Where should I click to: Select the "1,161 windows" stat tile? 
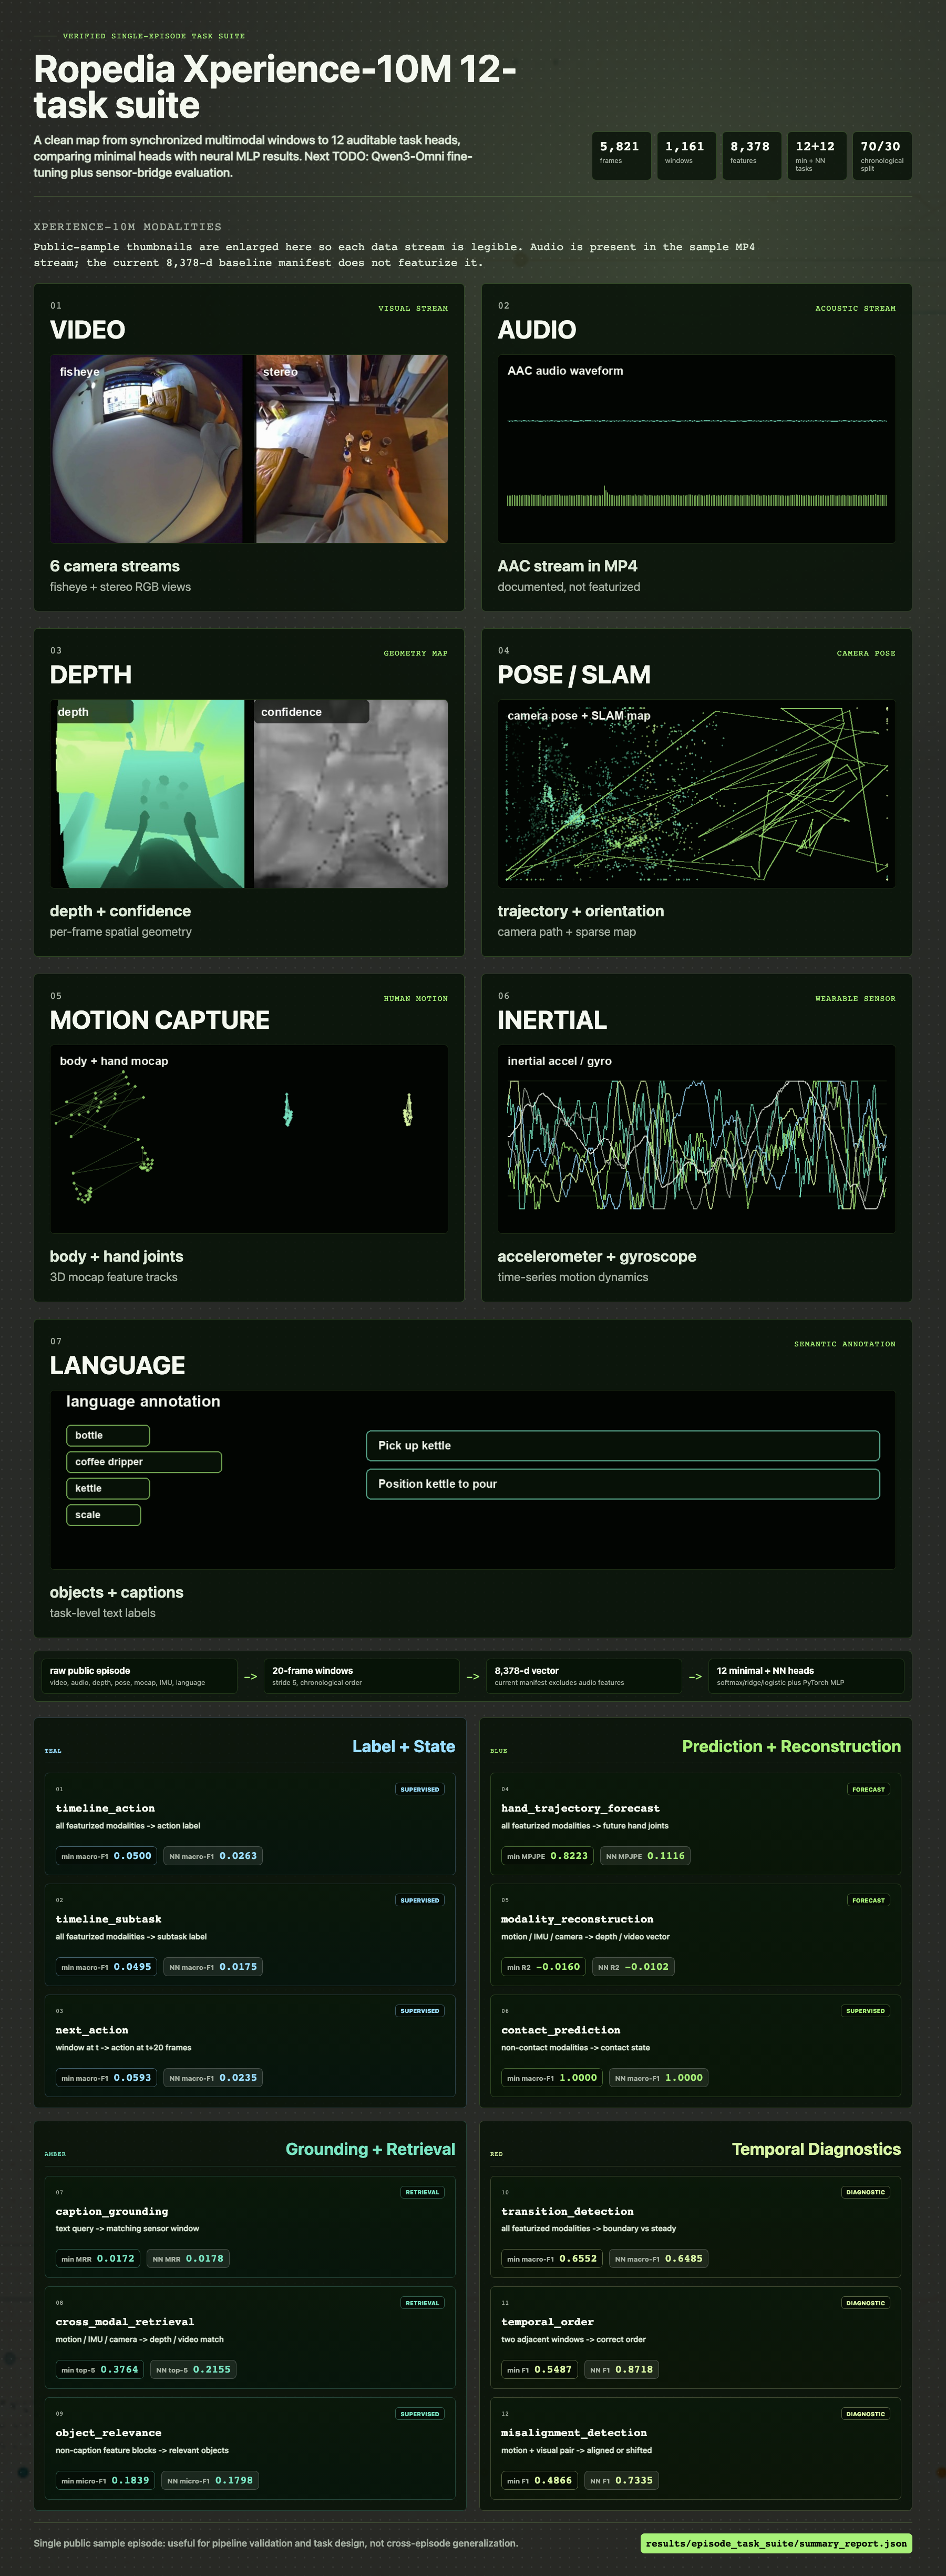(x=686, y=156)
